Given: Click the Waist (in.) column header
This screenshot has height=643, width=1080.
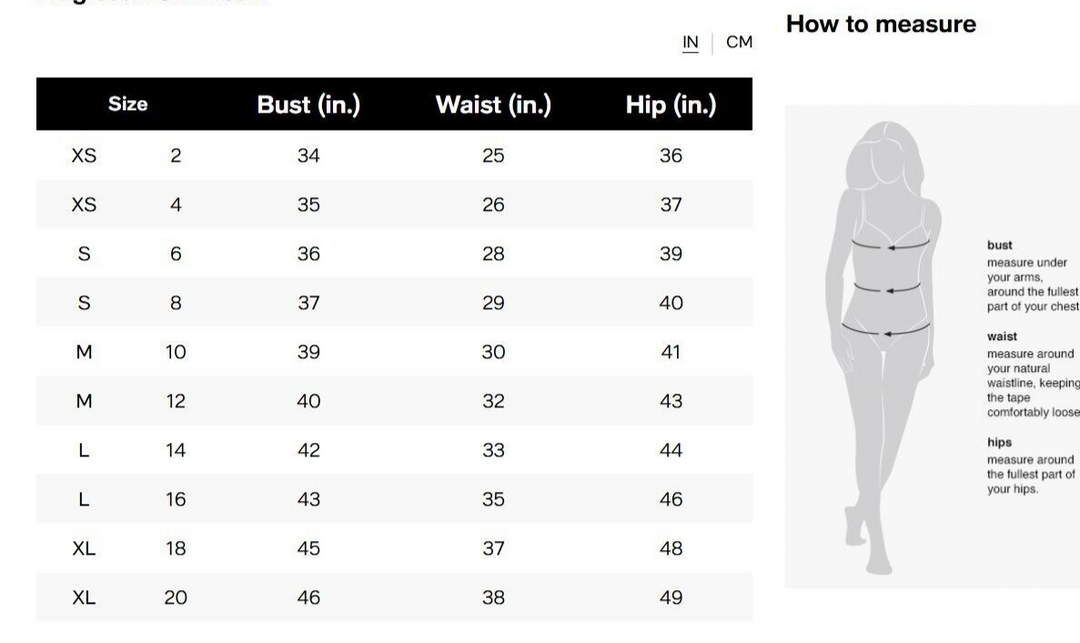Looking at the screenshot, I should pos(493,105).
